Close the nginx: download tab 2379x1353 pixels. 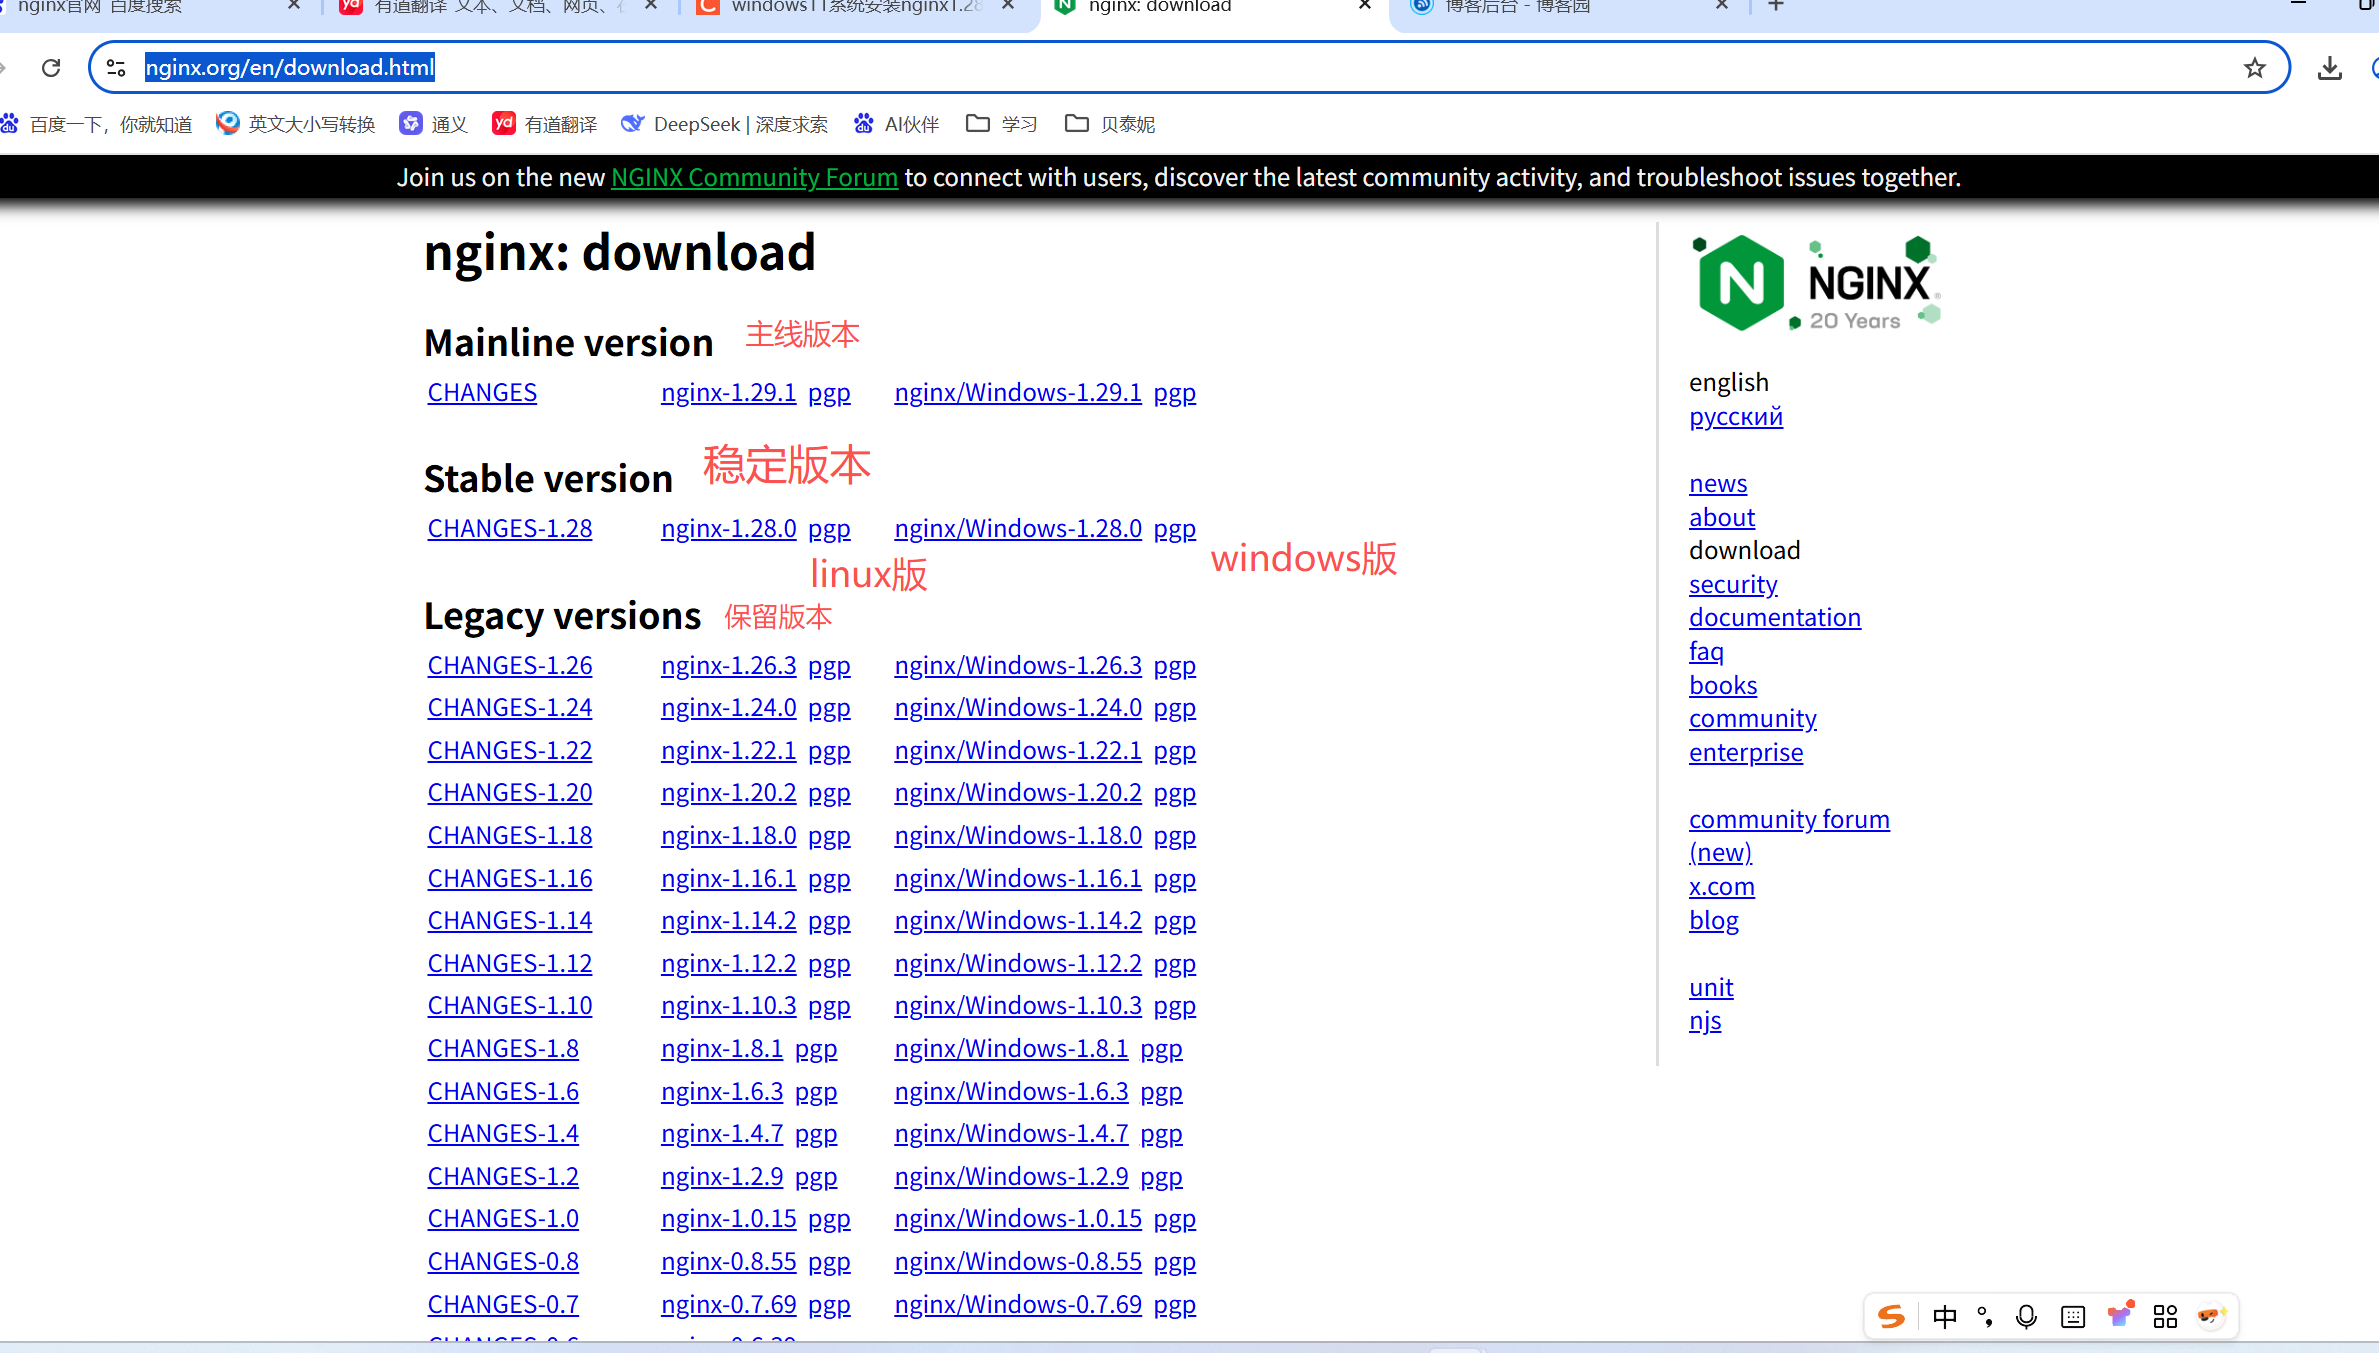tap(1364, 6)
